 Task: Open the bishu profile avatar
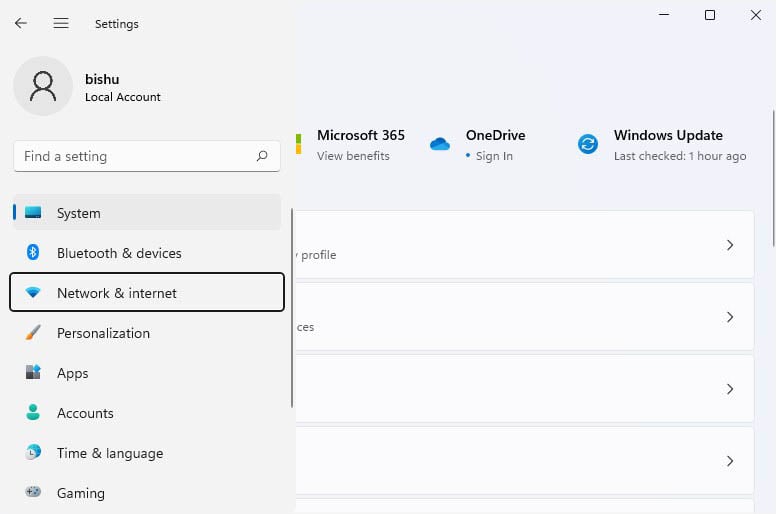(x=43, y=86)
